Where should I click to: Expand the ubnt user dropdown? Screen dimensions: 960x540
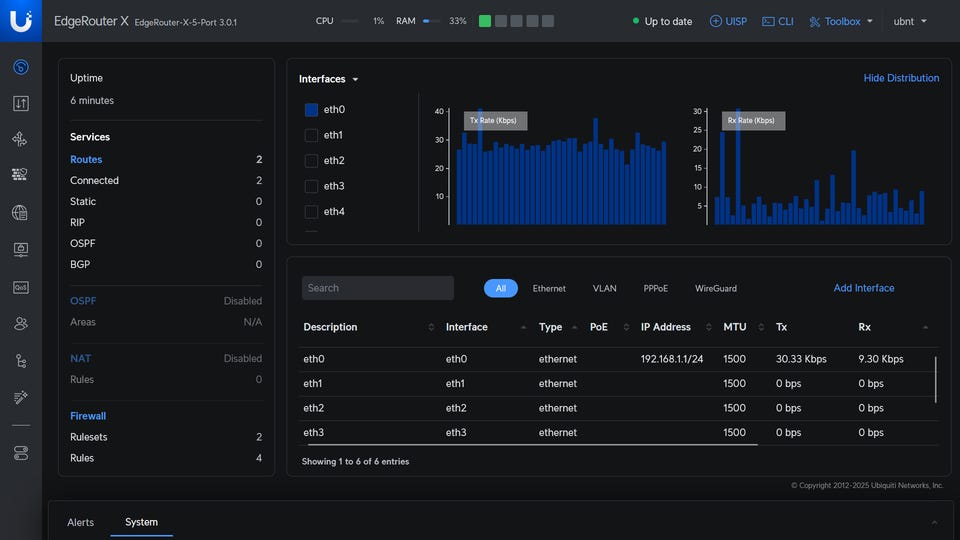[909, 21]
